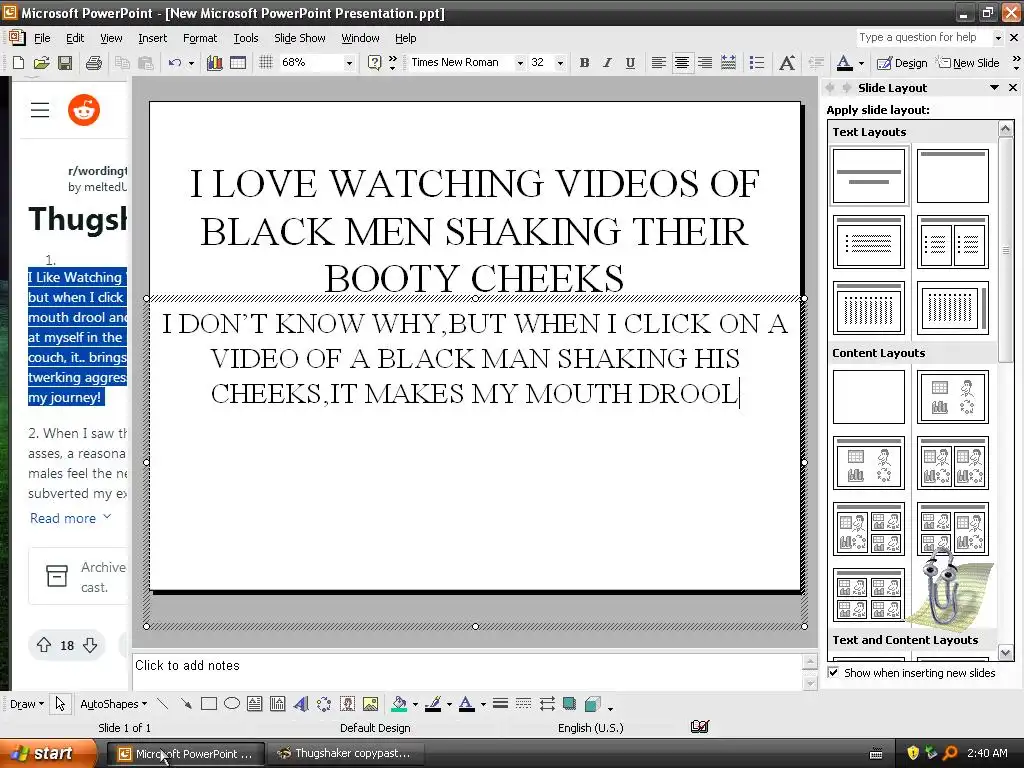Expand the Undo history dropdown arrow
Image resolution: width=1024 pixels, height=768 pixels.
pyautogui.click(x=191, y=63)
